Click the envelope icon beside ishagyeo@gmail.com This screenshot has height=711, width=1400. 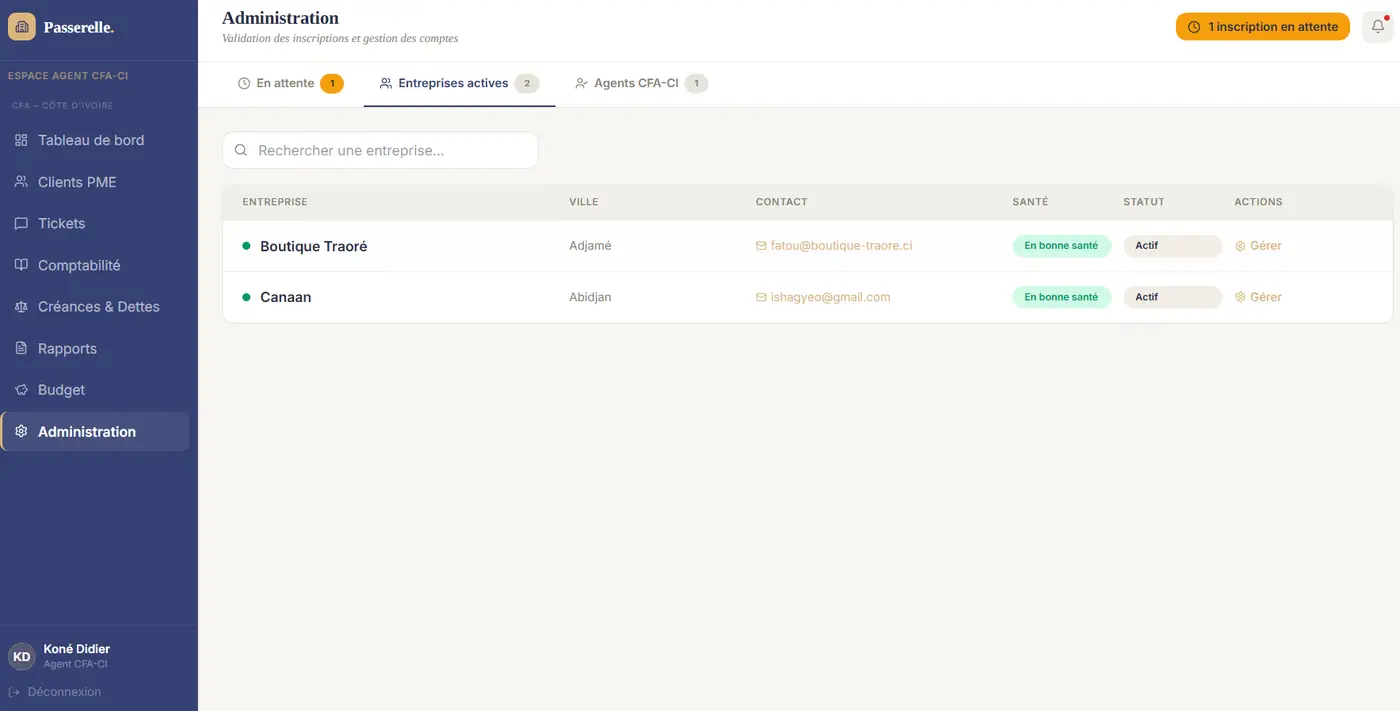click(761, 297)
